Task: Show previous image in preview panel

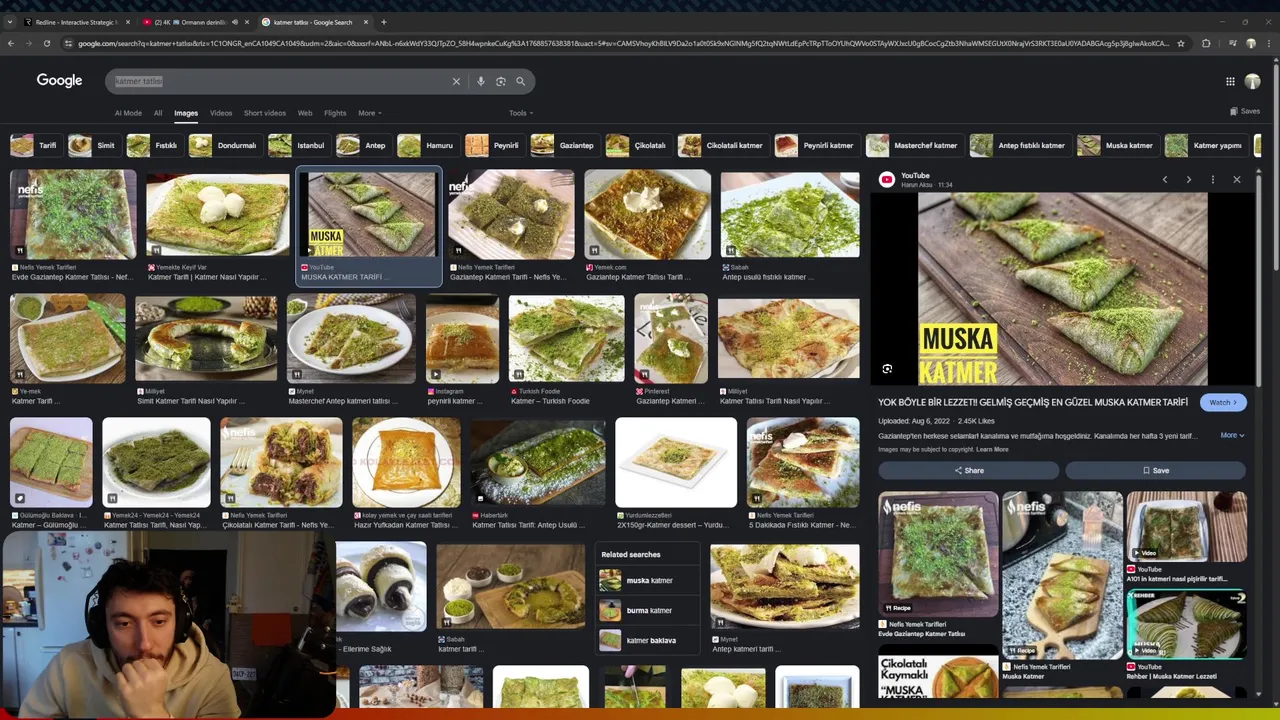Action: [x=1165, y=179]
